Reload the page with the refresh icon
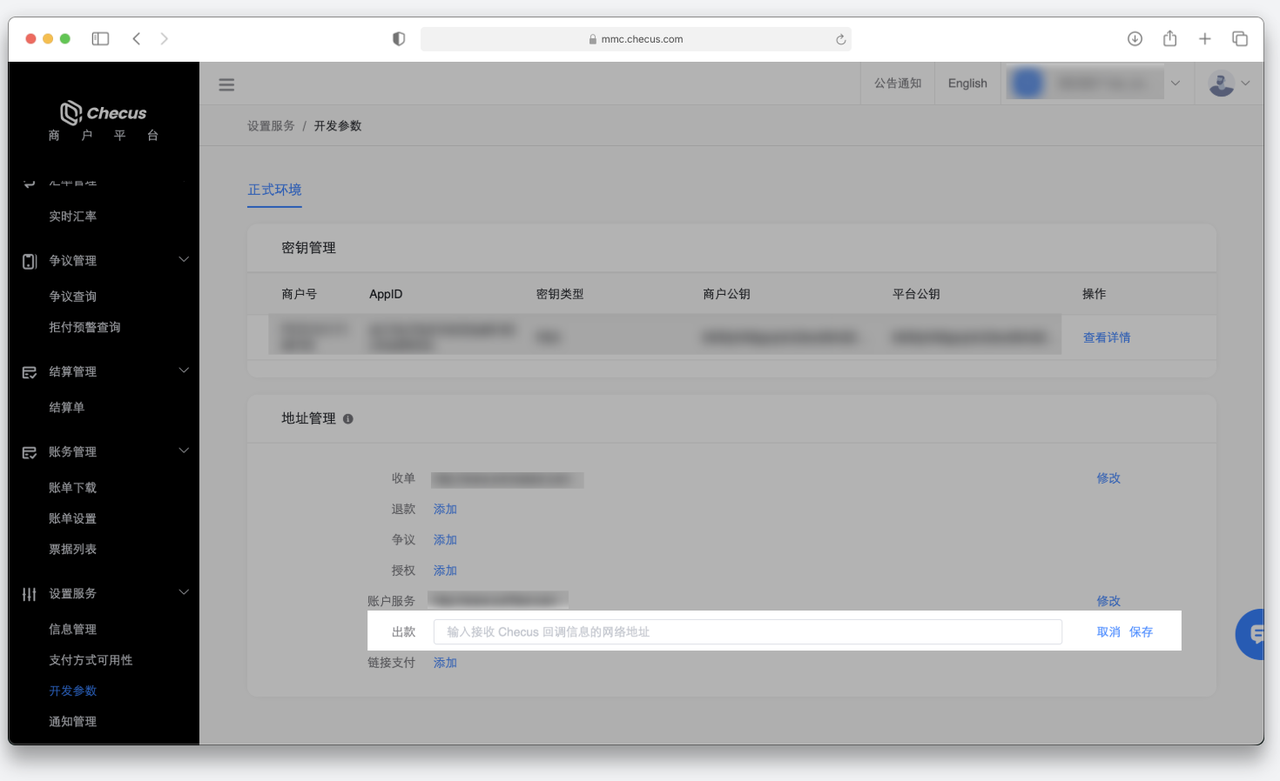This screenshot has height=781, width=1280. click(x=841, y=40)
